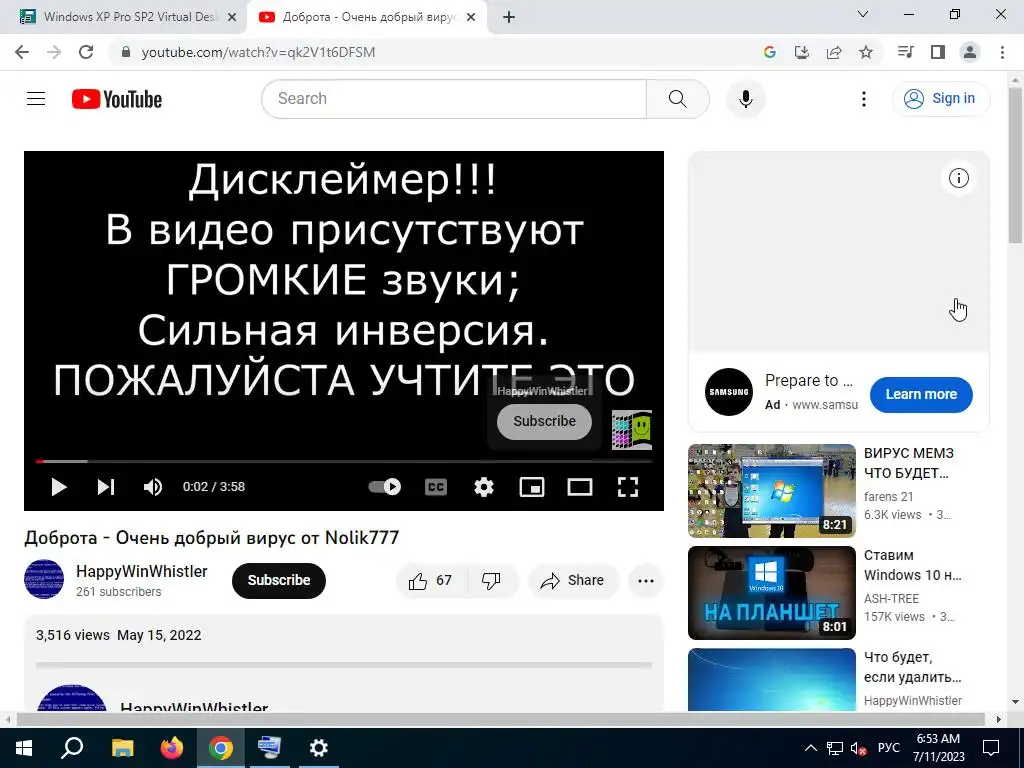The width and height of the screenshot is (1024, 768).
Task: Click Learn more on Samsung ad
Action: 921,394
